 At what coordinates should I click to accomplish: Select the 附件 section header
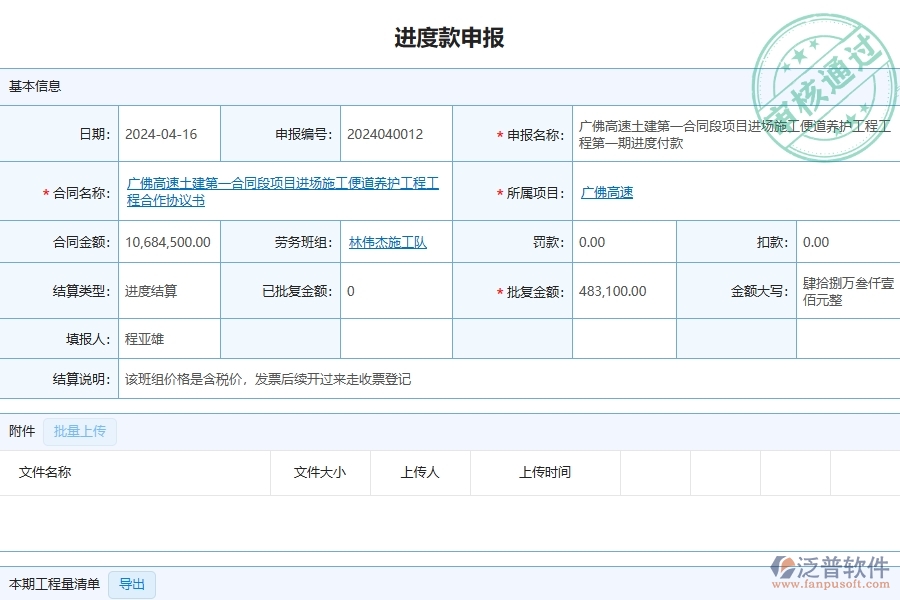(23, 429)
